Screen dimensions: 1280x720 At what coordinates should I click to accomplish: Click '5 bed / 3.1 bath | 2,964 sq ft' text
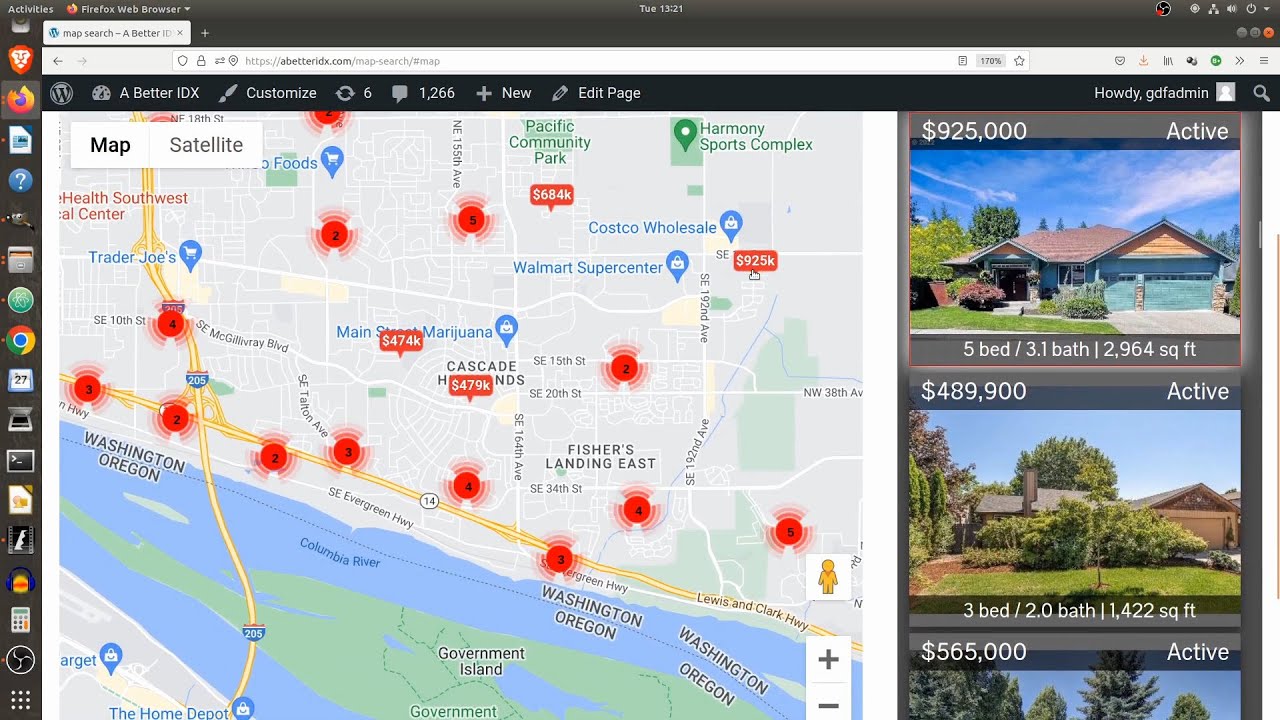1080,350
